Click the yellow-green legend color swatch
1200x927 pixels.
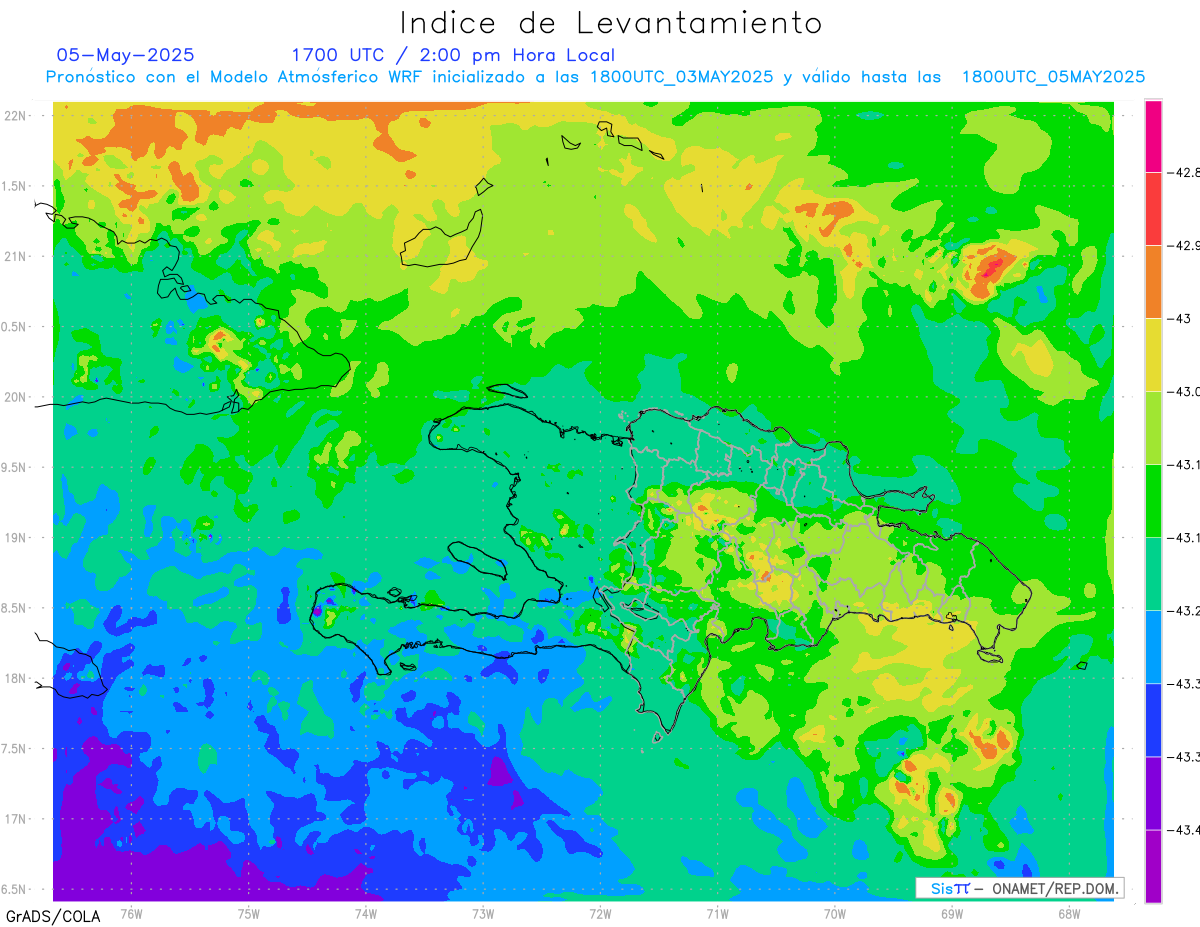[1153, 428]
